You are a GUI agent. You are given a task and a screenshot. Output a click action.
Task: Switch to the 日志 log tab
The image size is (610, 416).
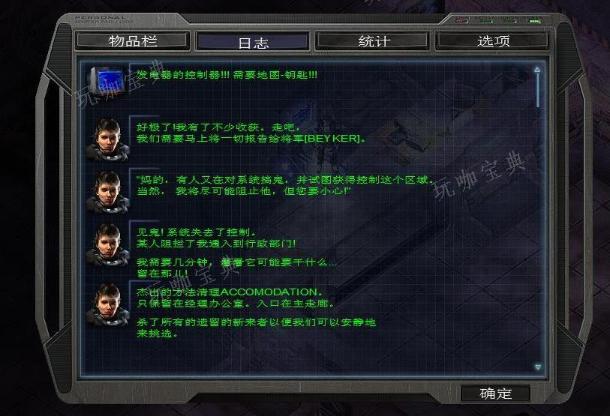tap(253, 41)
